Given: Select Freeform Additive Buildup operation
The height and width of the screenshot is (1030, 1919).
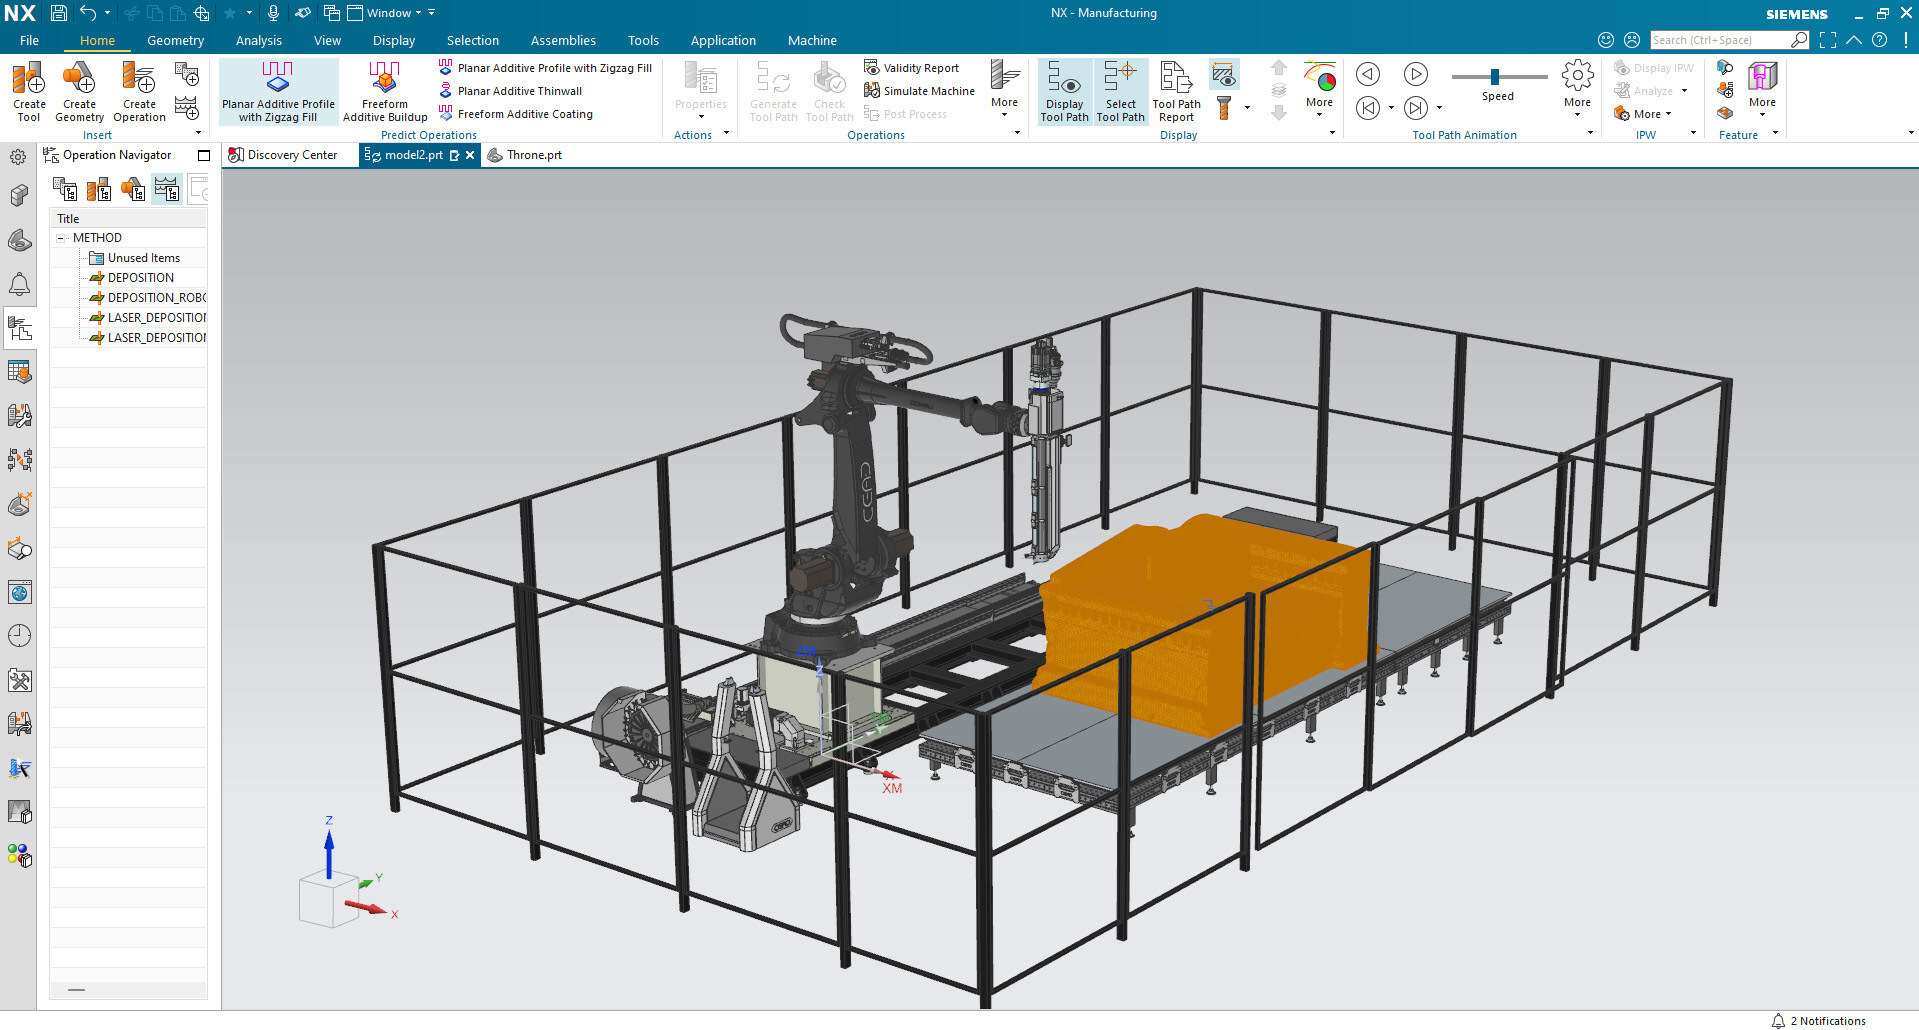Looking at the screenshot, I should [385, 91].
